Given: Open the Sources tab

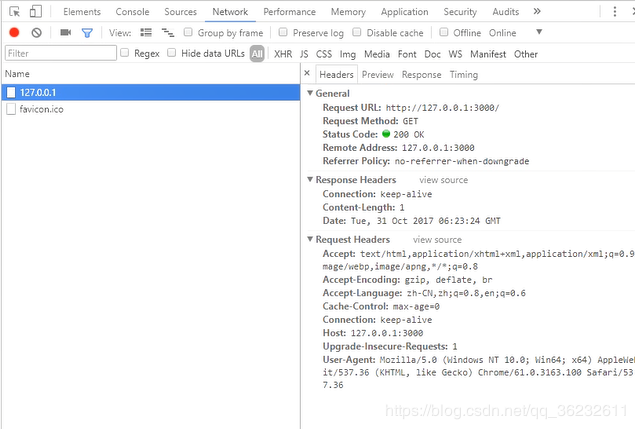Looking at the screenshot, I should click(x=181, y=12).
